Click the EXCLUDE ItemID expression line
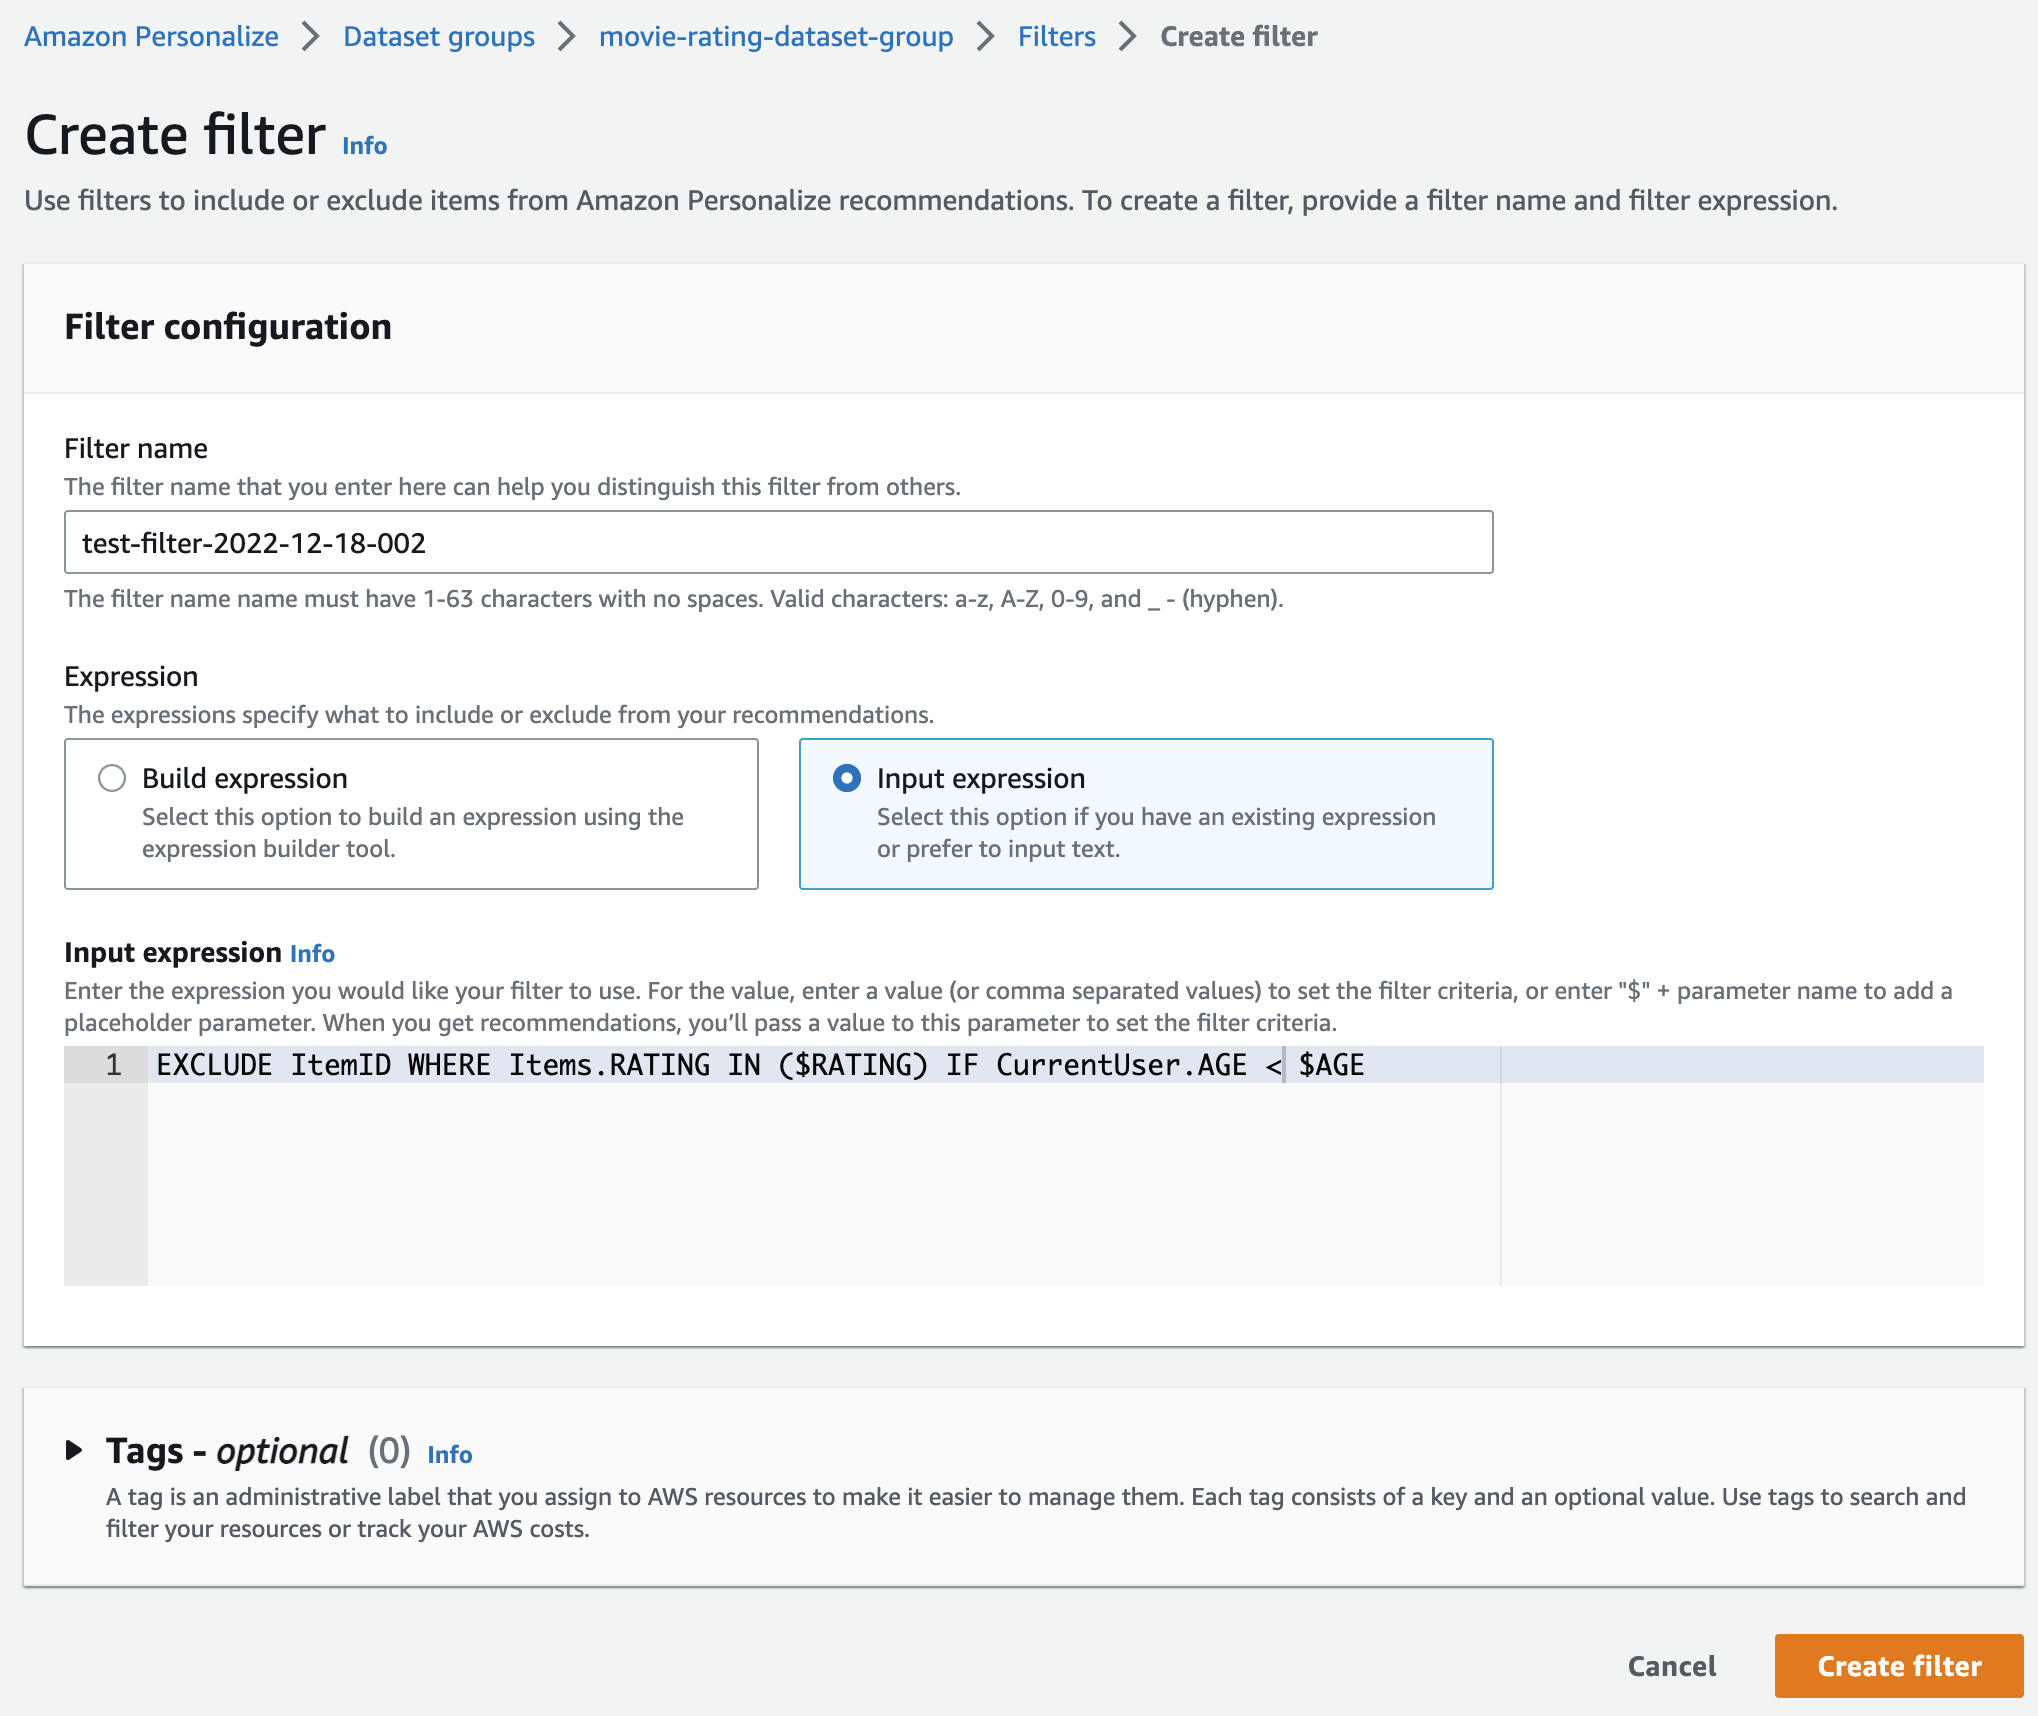Image resolution: width=2038 pixels, height=1716 pixels. click(x=600, y=1064)
